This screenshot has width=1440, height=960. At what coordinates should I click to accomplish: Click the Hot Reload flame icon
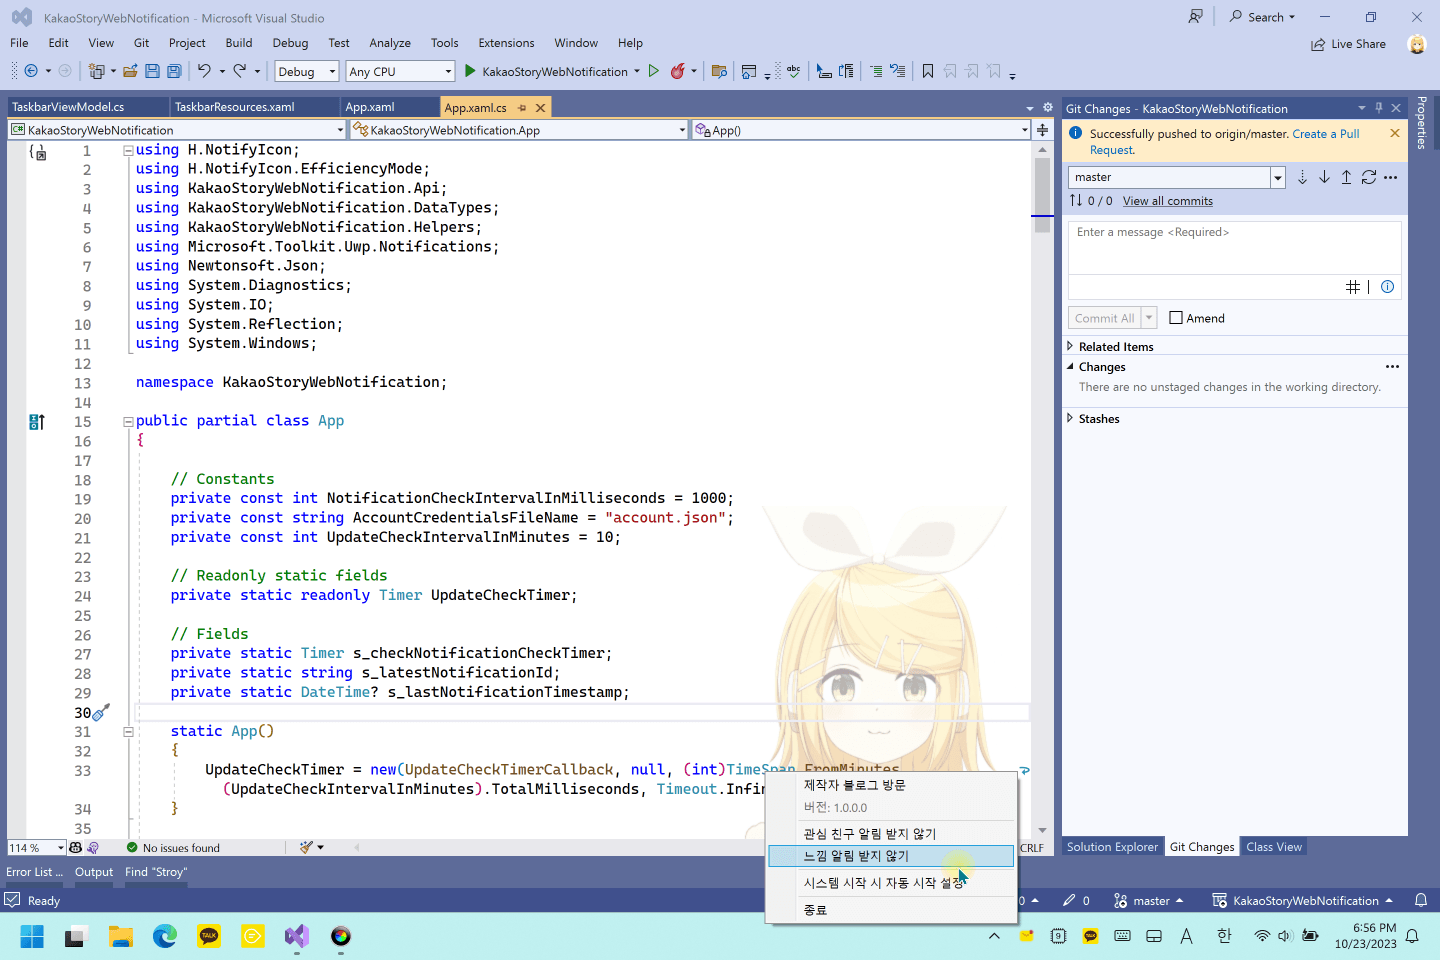[677, 71]
